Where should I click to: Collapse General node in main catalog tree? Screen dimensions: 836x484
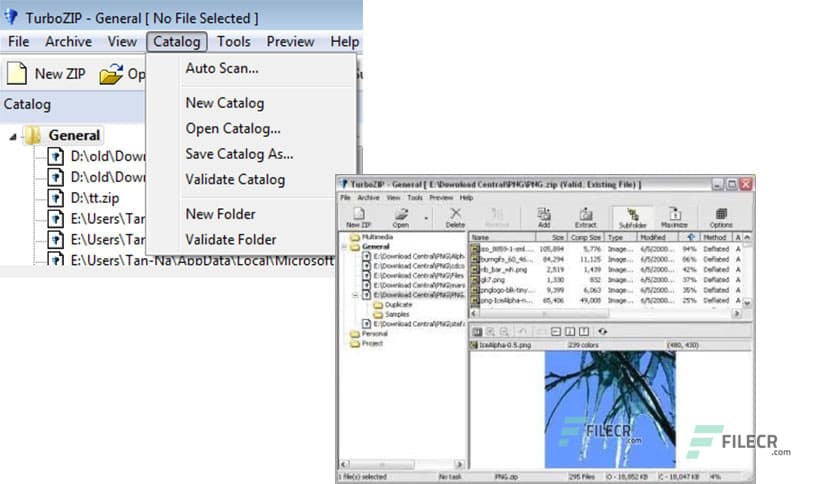[x=13, y=136]
